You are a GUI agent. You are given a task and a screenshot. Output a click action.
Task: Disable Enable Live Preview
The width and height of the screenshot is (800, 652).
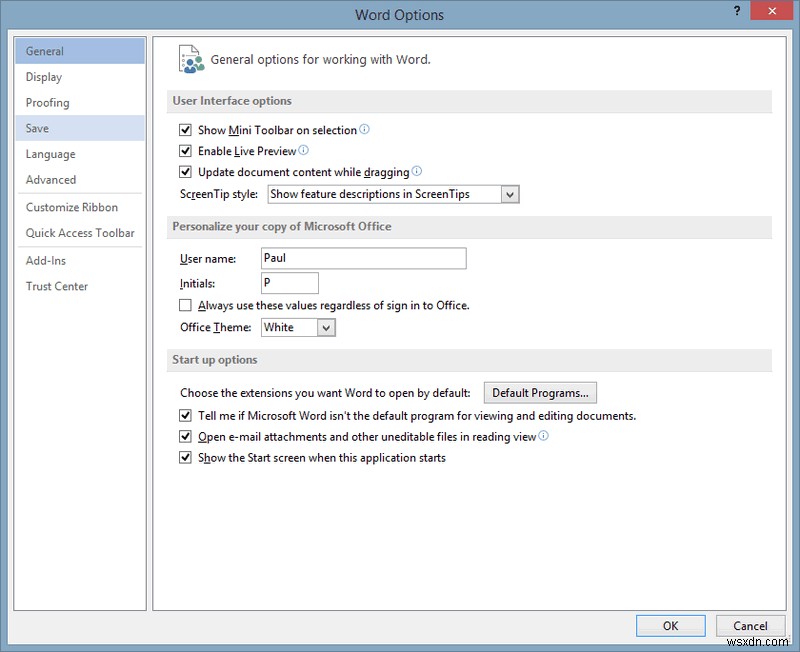(x=185, y=150)
